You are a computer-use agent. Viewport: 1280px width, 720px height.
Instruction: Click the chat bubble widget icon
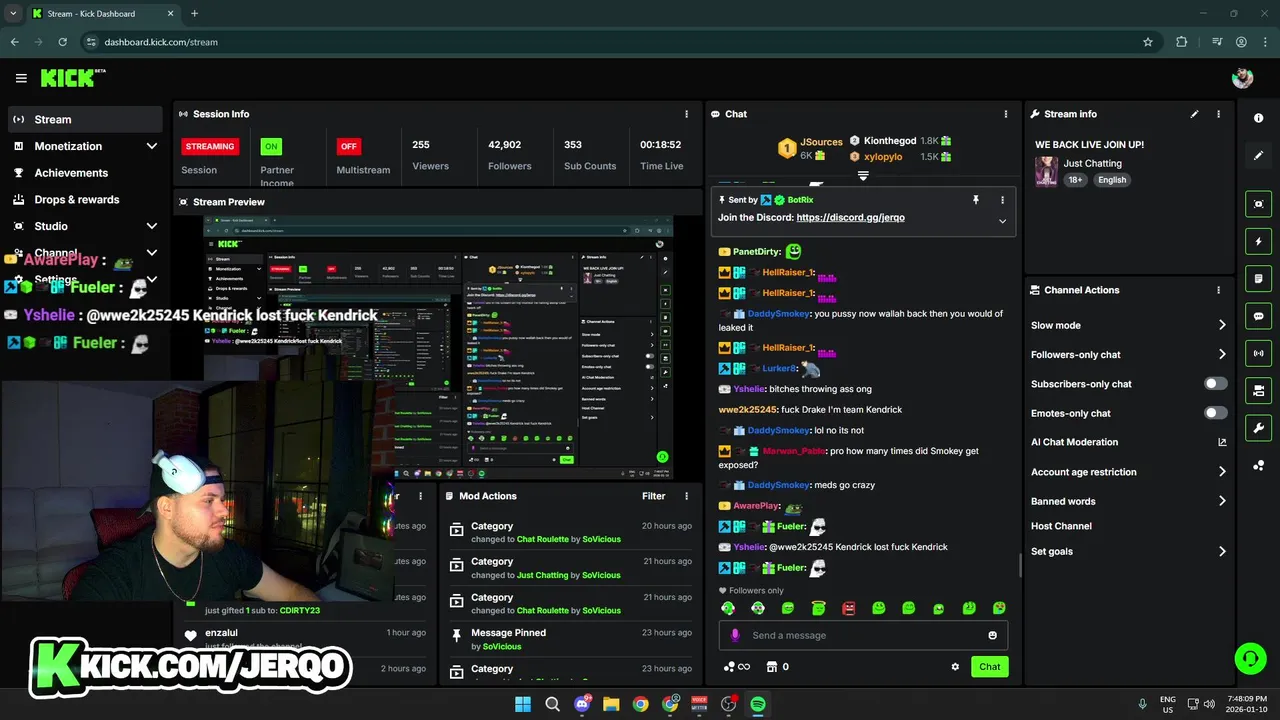(x=1258, y=316)
